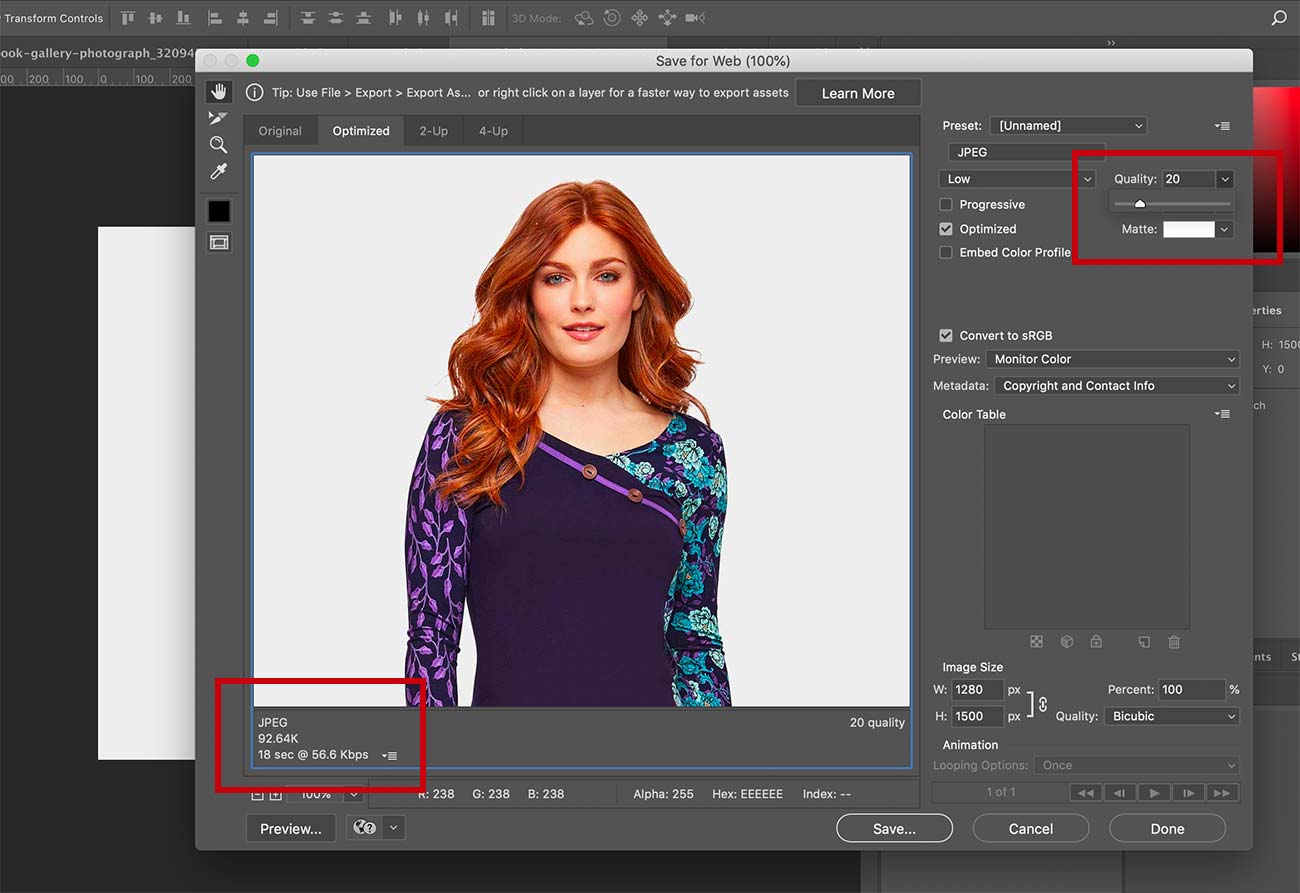Map selected colors to transparent icon
Image resolution: width=1300 pixels, height=893 pixels.
[1036, 642]
